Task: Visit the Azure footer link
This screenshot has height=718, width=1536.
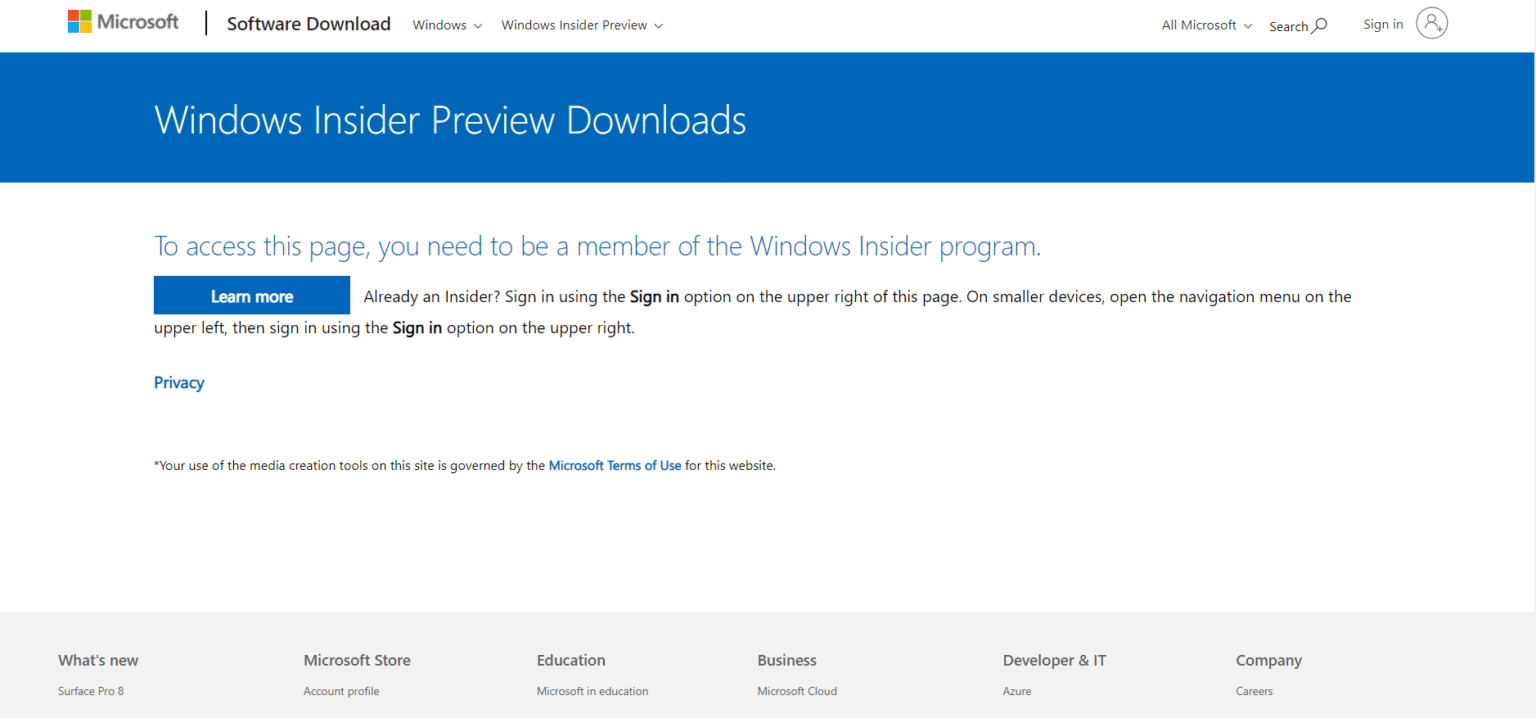Action: [x=1016, y=691]
